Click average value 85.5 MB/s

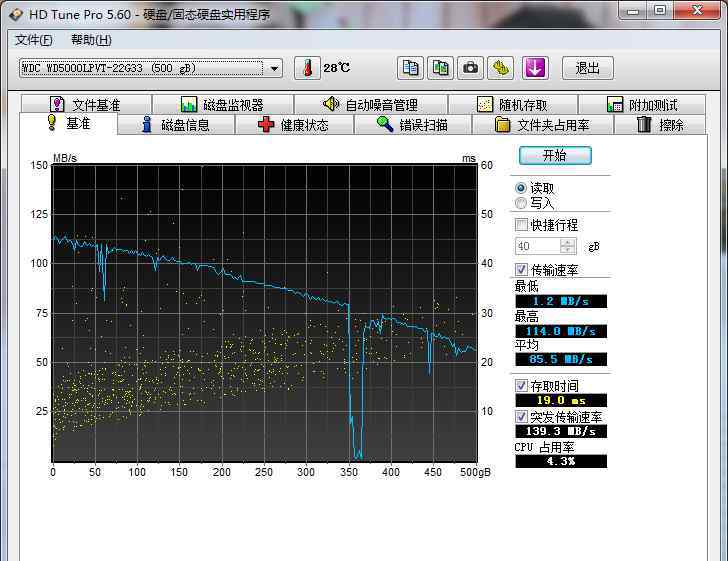[561, 359]
